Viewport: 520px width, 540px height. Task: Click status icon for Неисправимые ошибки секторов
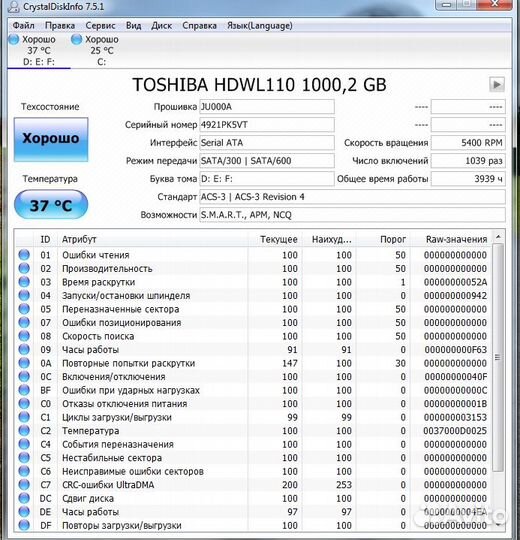24,471
